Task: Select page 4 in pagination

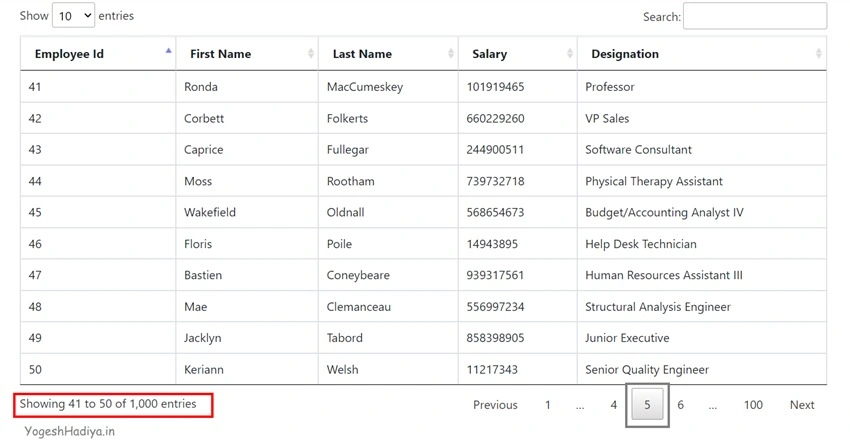Action: tap(614, 405)
